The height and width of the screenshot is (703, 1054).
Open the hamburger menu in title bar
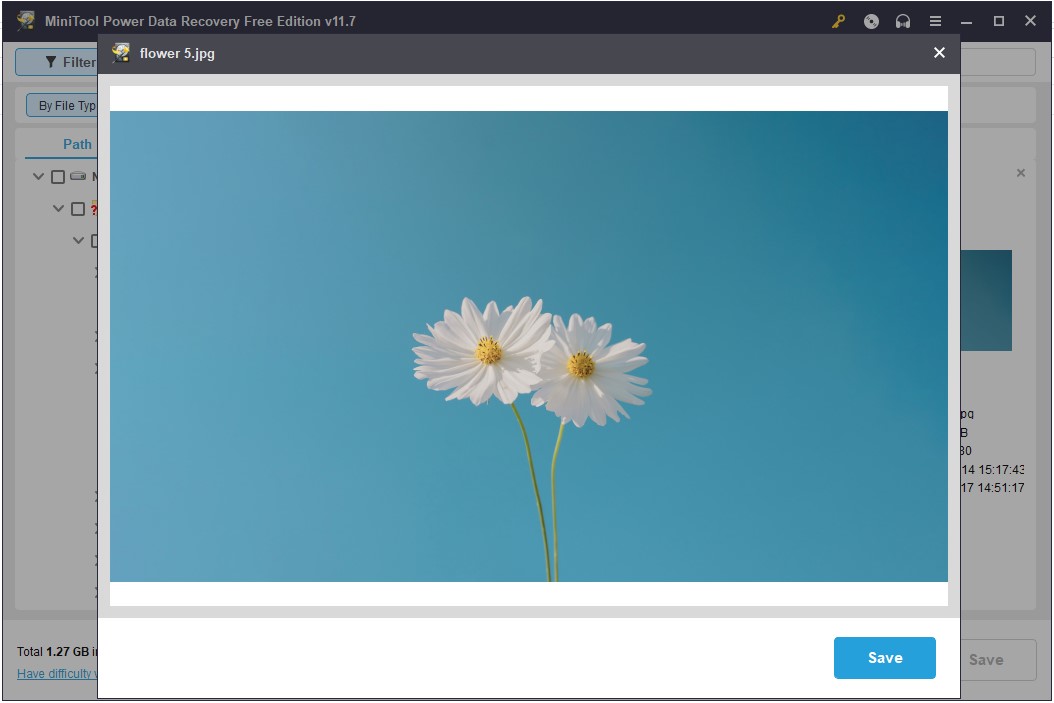[x=935, y=22]
